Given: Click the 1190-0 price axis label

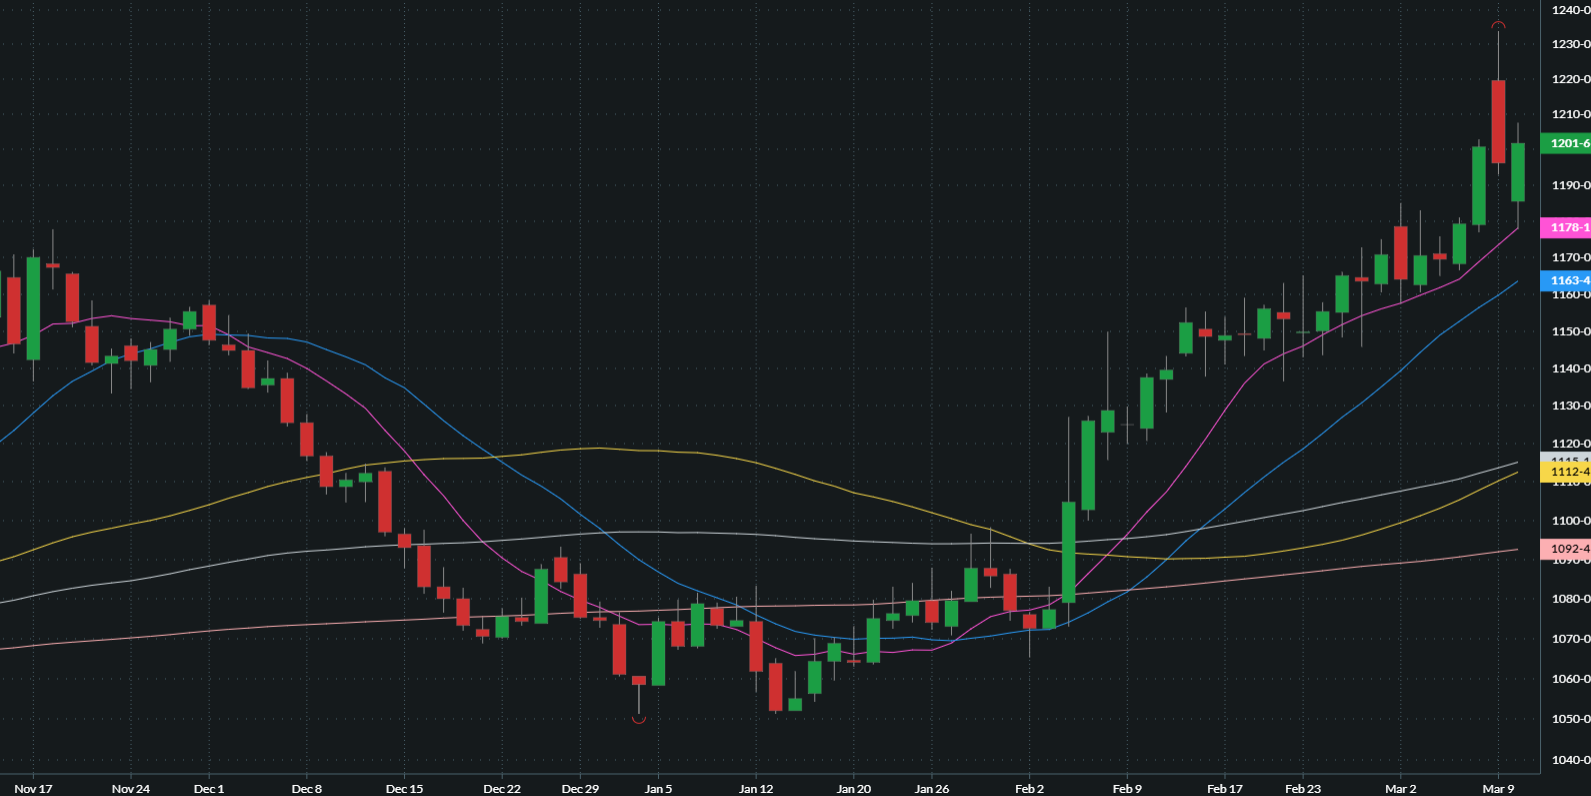Looking at the screenshot, I should coord(1570,185).
